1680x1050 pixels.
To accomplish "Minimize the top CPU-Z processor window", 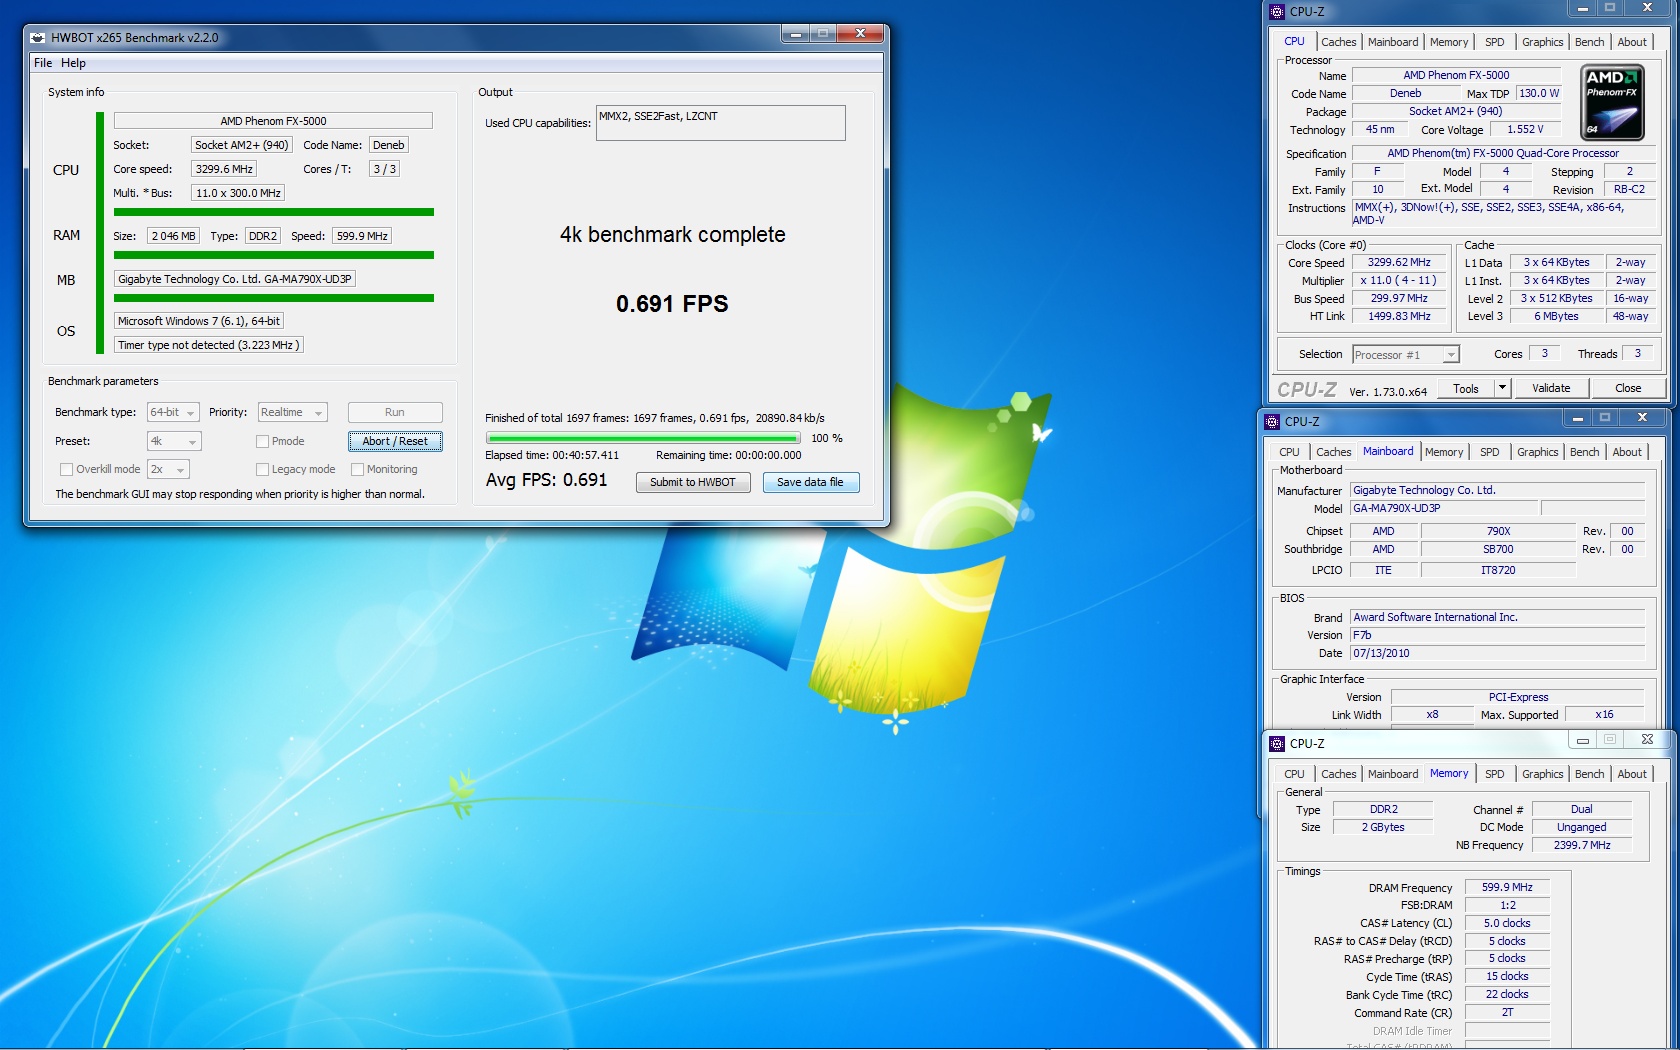I will click(x=1583, y=8).
